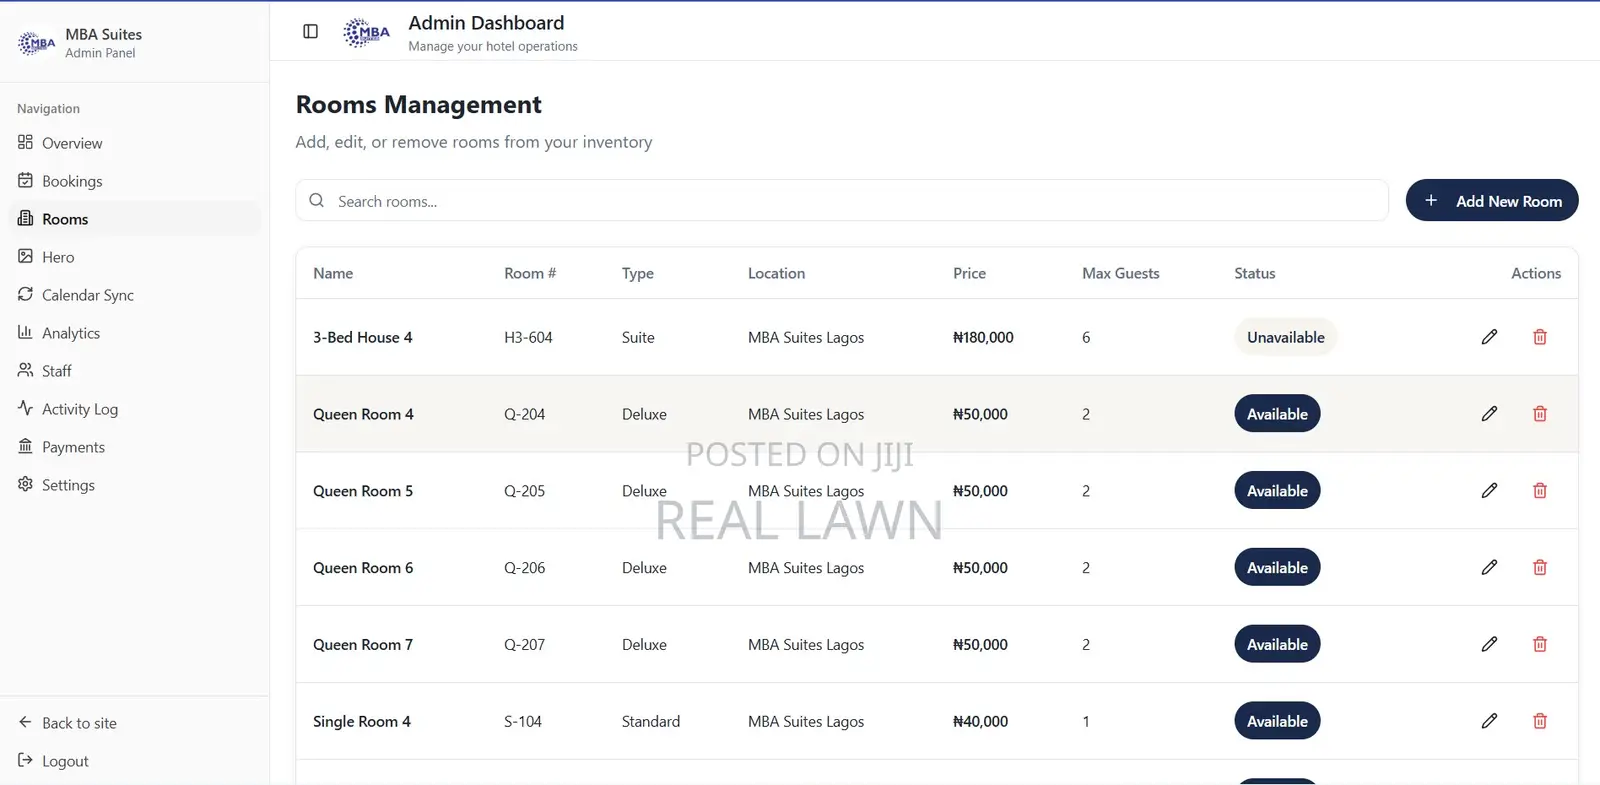Click the Max Guests column header
The height and width of the screenshot is (785, 1600).
coord(1121,273)
